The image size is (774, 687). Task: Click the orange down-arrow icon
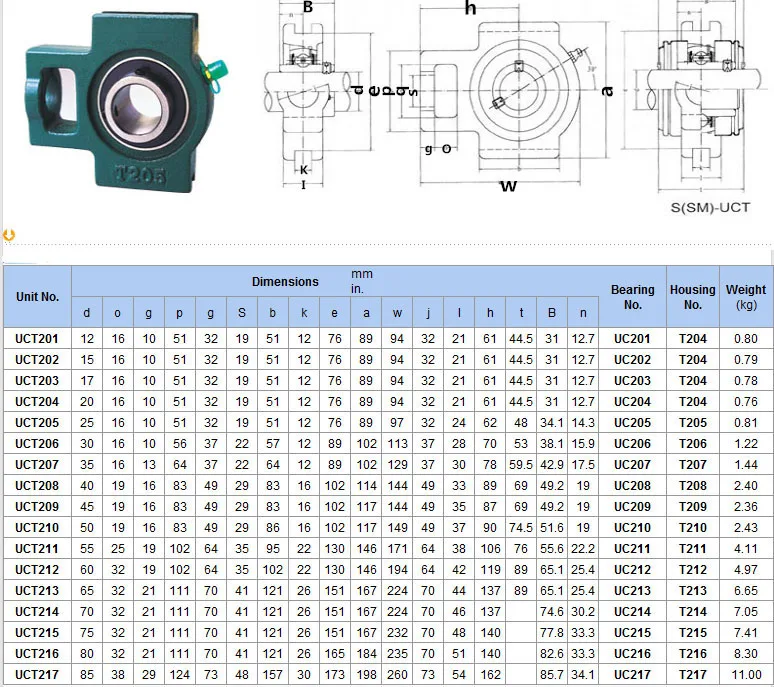pyautogui.click(x=9, y=235)
